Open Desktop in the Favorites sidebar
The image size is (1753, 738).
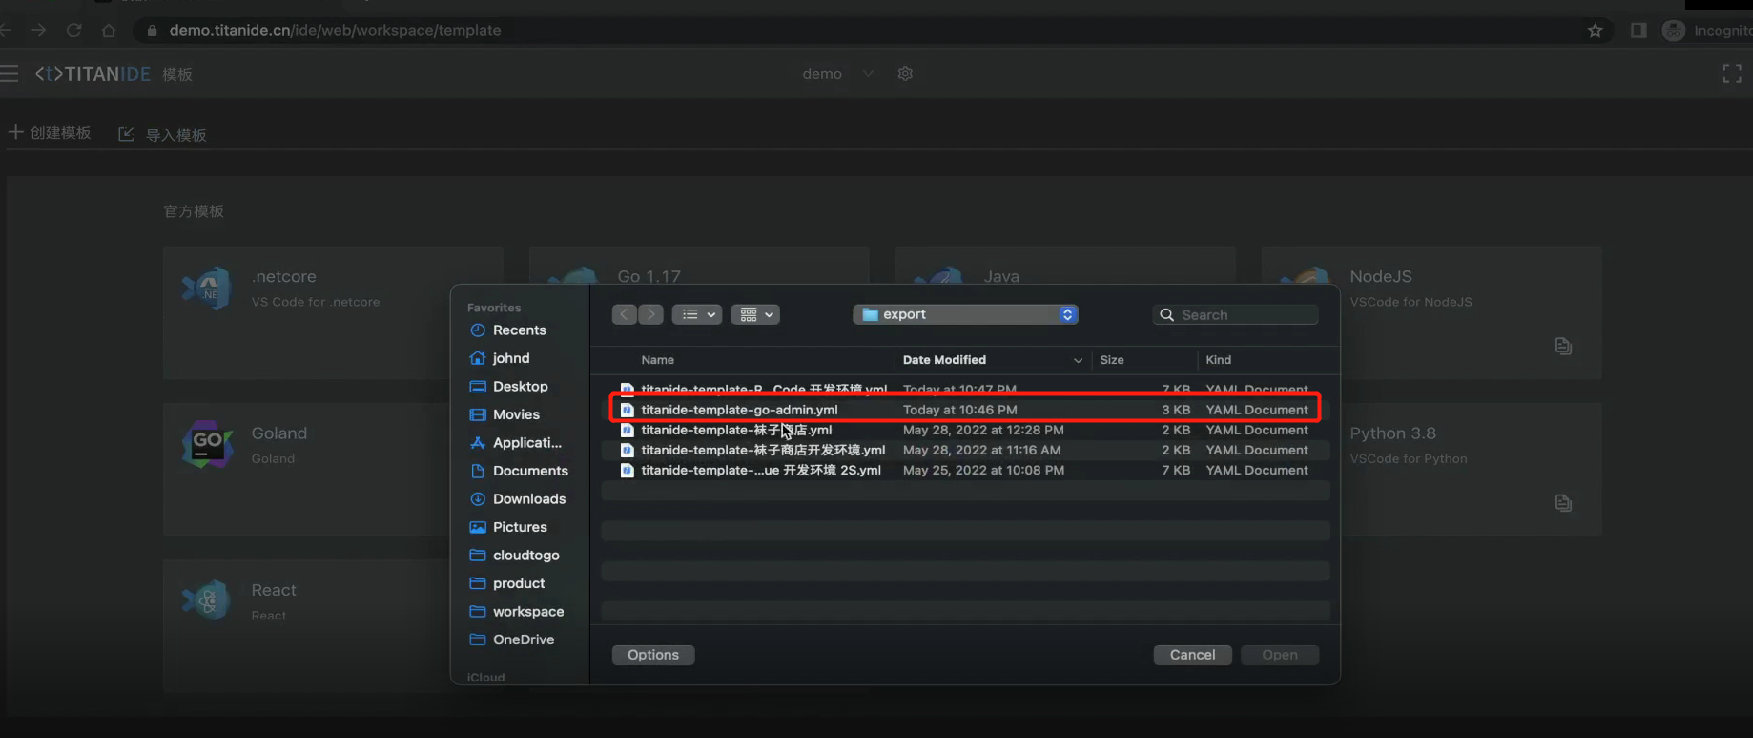click(520, 387)
